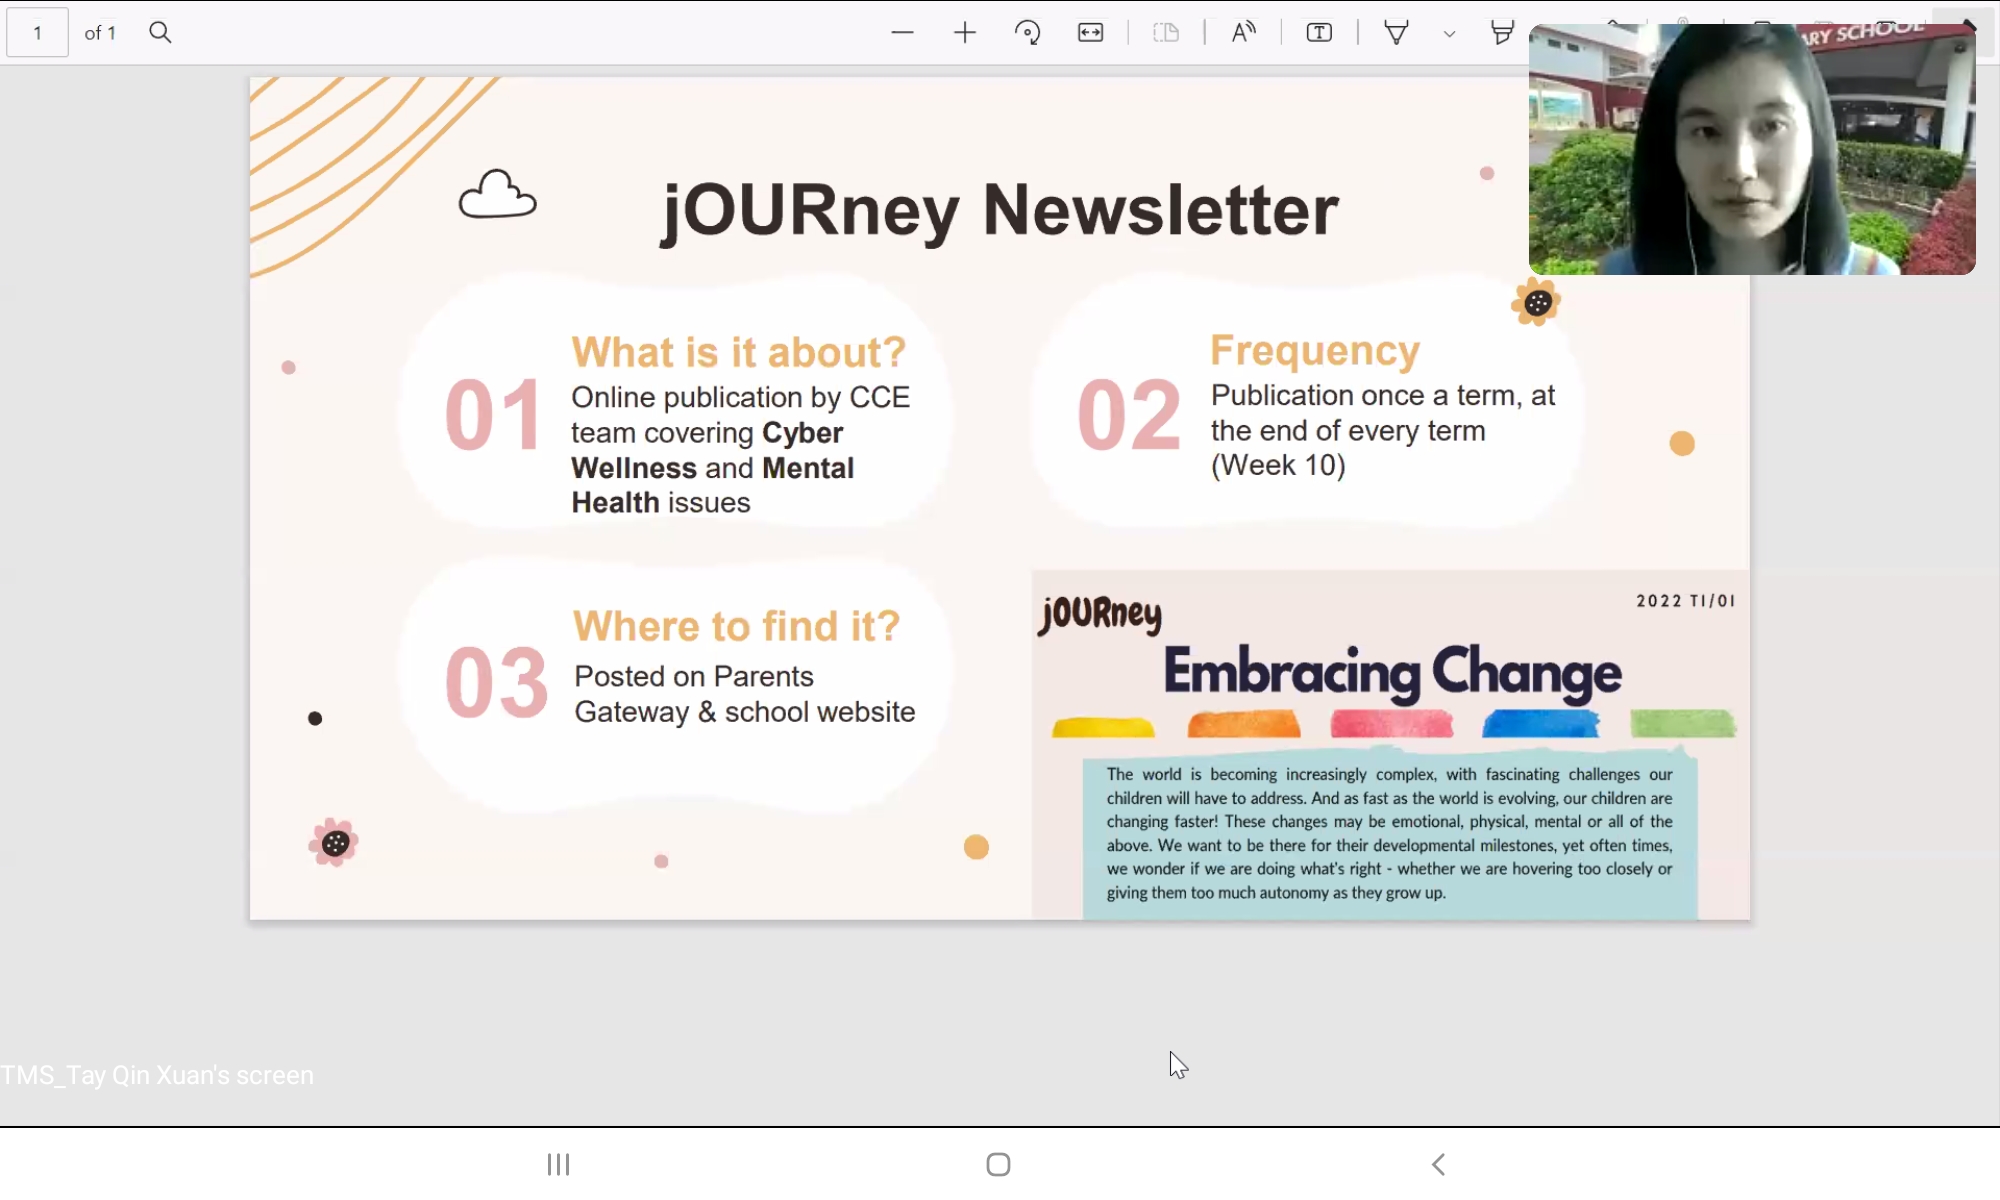
Task: Tap the Android home button
Action: [x=998, y=1164]
